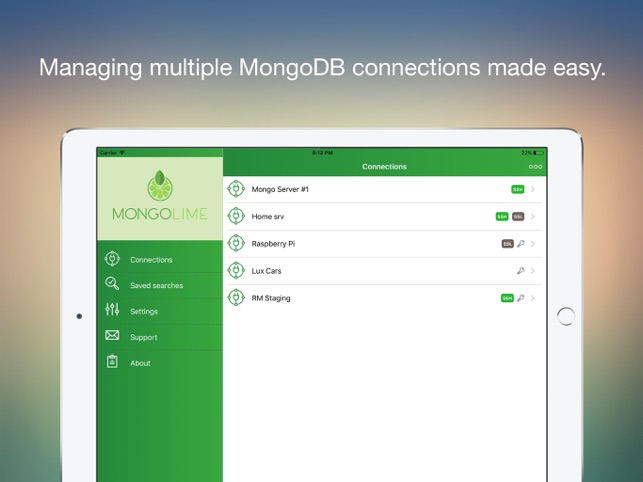Click the SSL badge on Raspberry Pi

(507, 244)
